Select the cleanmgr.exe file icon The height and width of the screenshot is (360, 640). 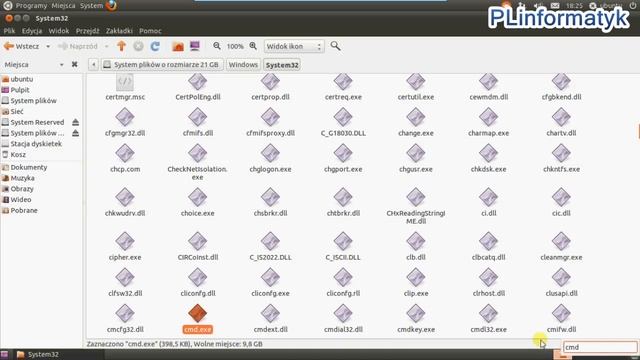(561, 242)
